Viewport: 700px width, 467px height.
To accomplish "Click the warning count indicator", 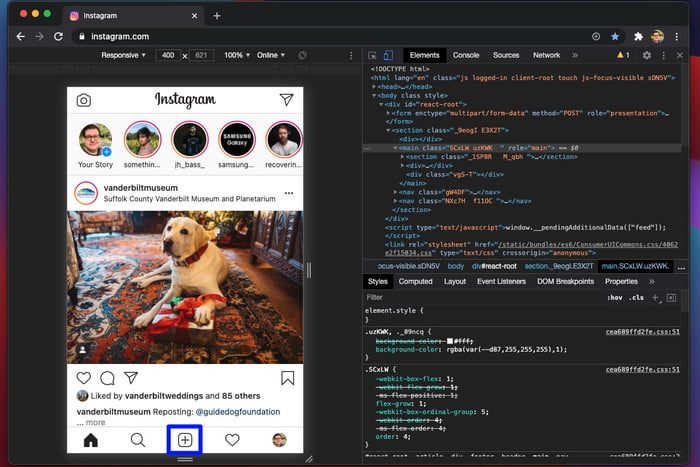I will (623, 55).
